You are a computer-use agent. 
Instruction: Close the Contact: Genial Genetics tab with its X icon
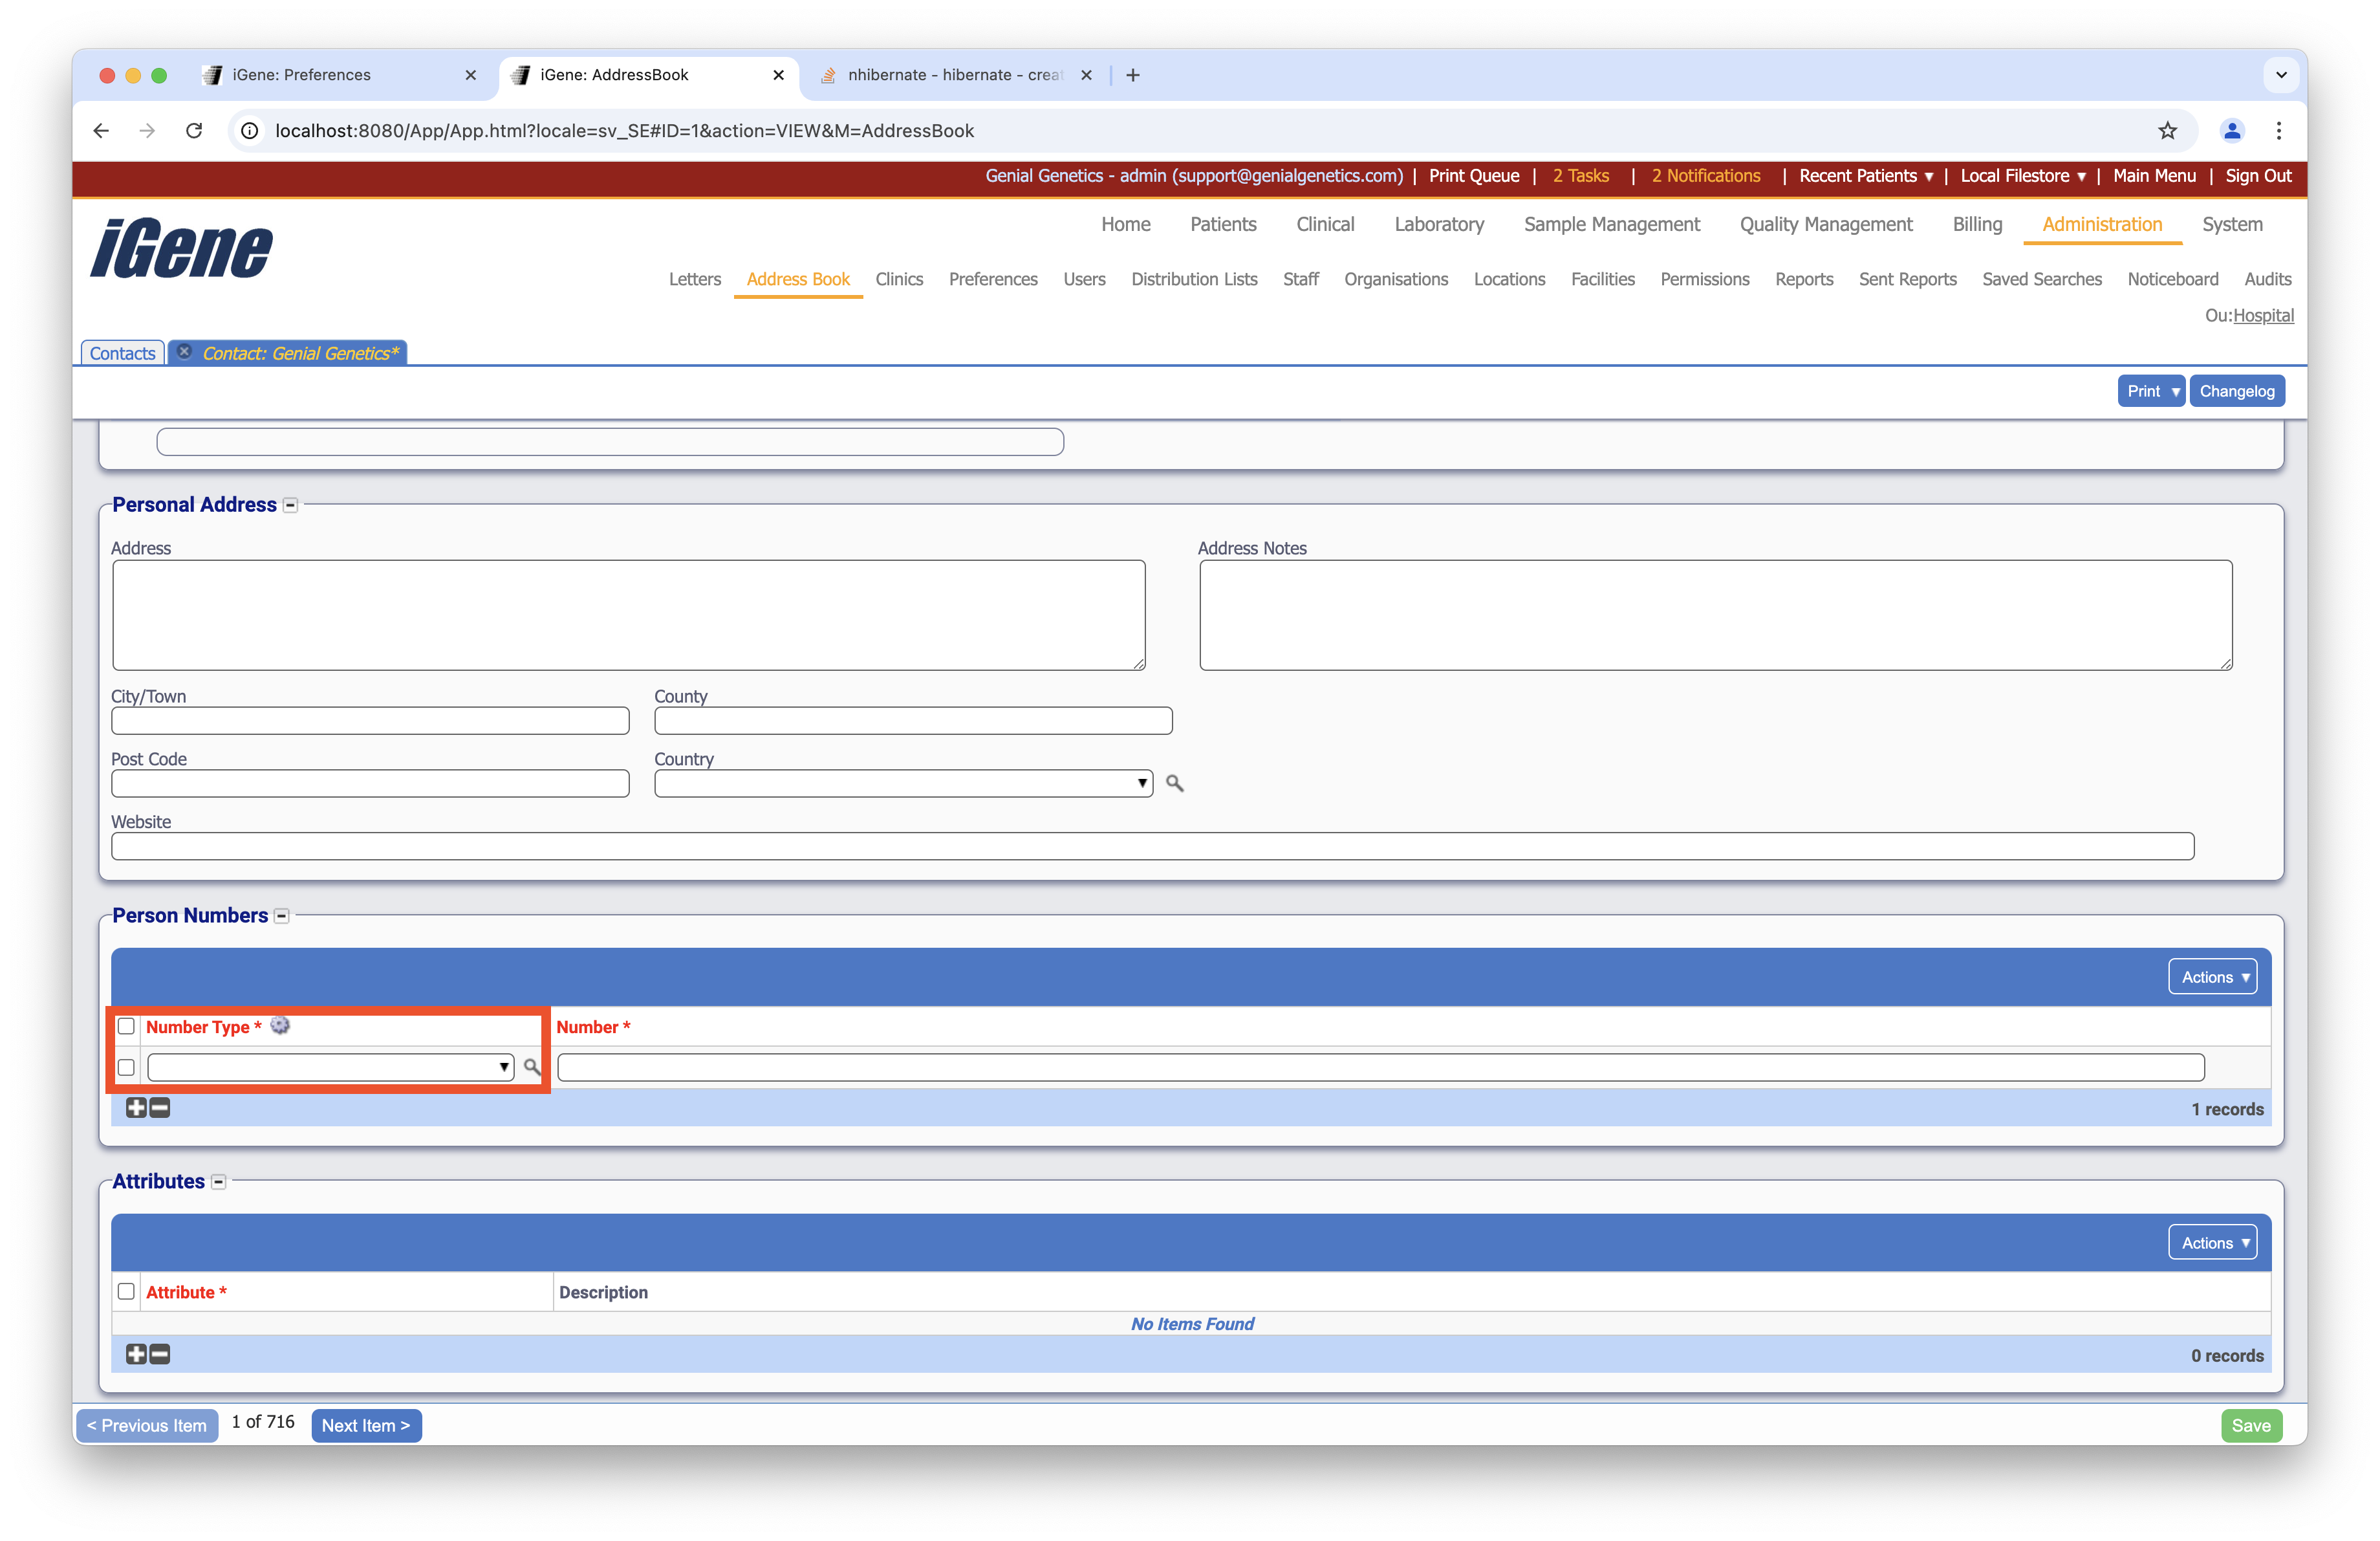click(x=184, y=352)
